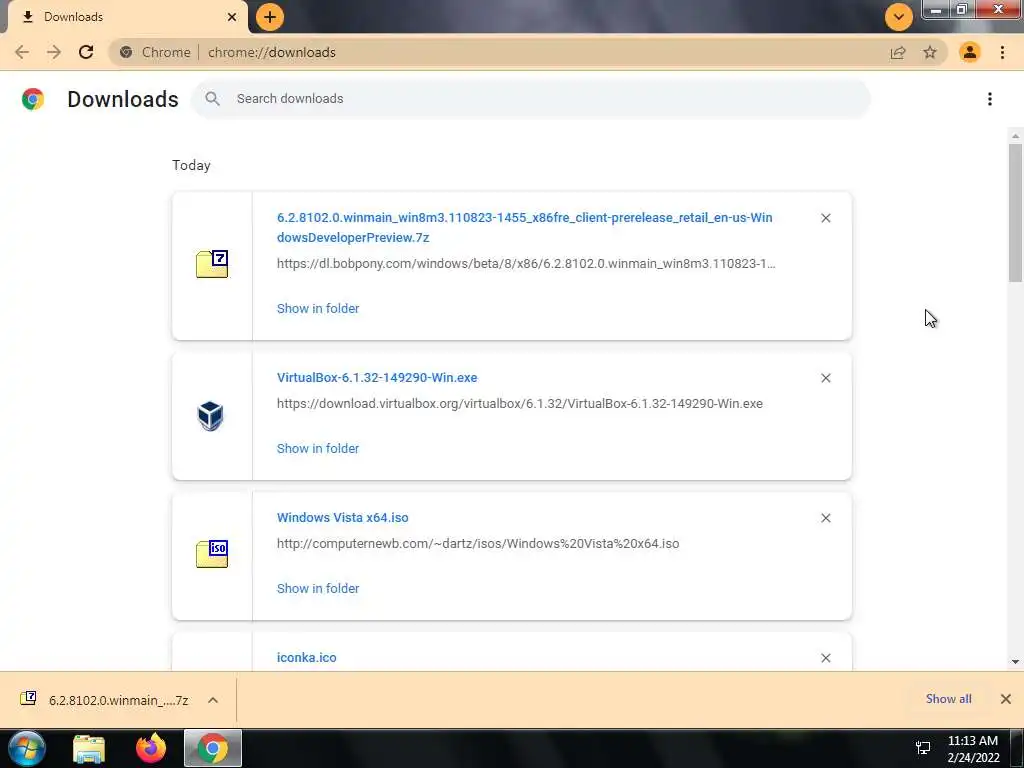Image resolution: width=1024 pixels, height=768 pixels.
Task: Click Show all on the download shelf
Action: (x=948, y=699)
